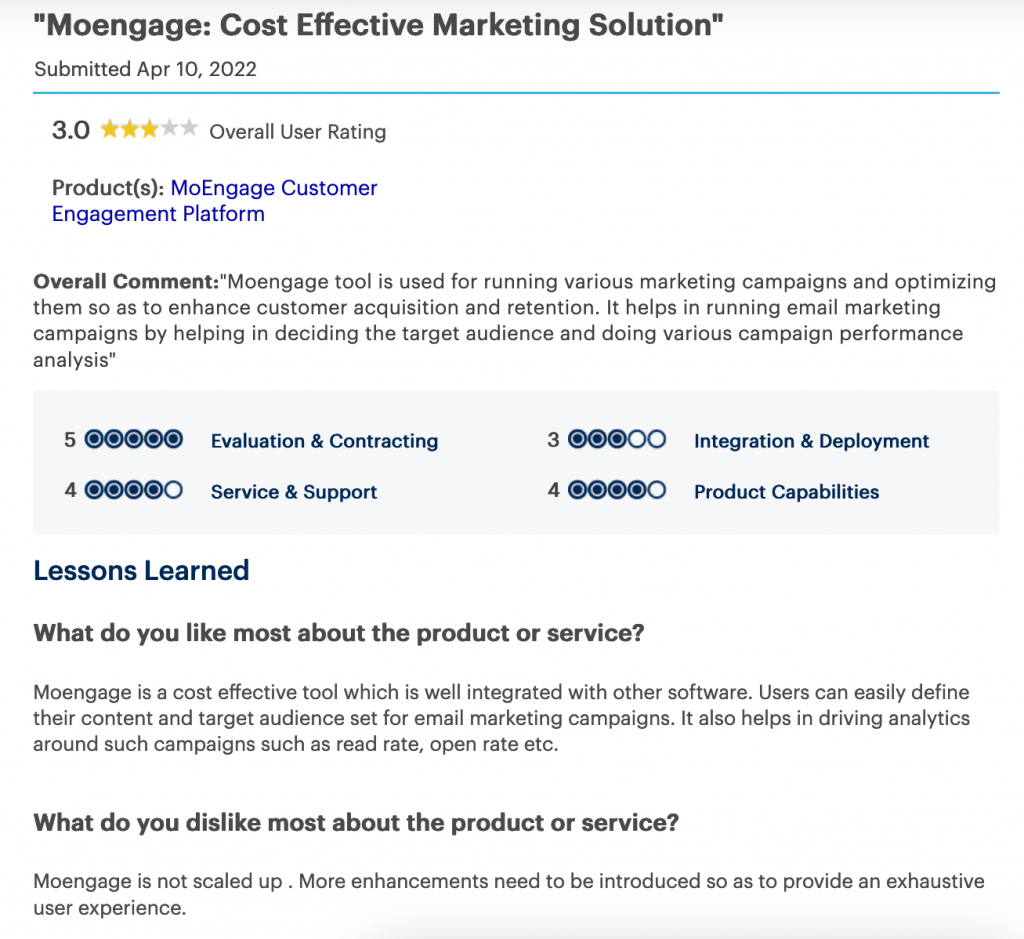
Task: Click Service & Support rating dots
Action: pos(134,491)
